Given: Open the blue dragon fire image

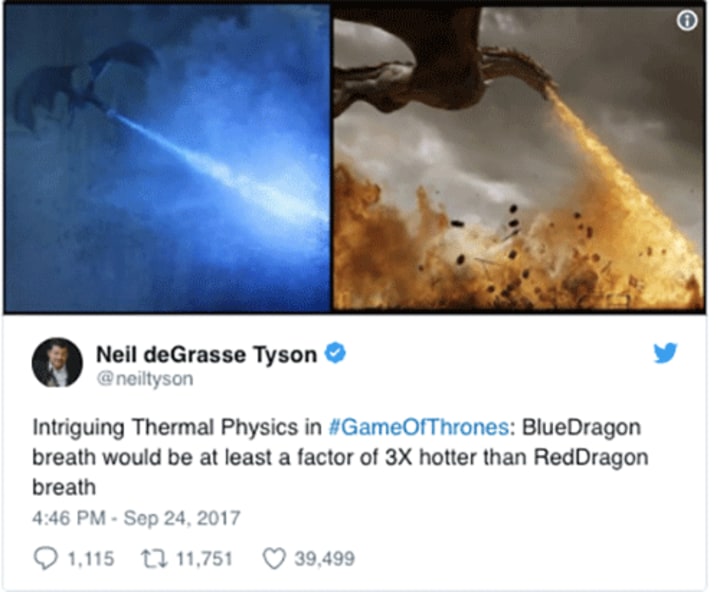Looking at the screenshot, I should (x=167, y=158).
